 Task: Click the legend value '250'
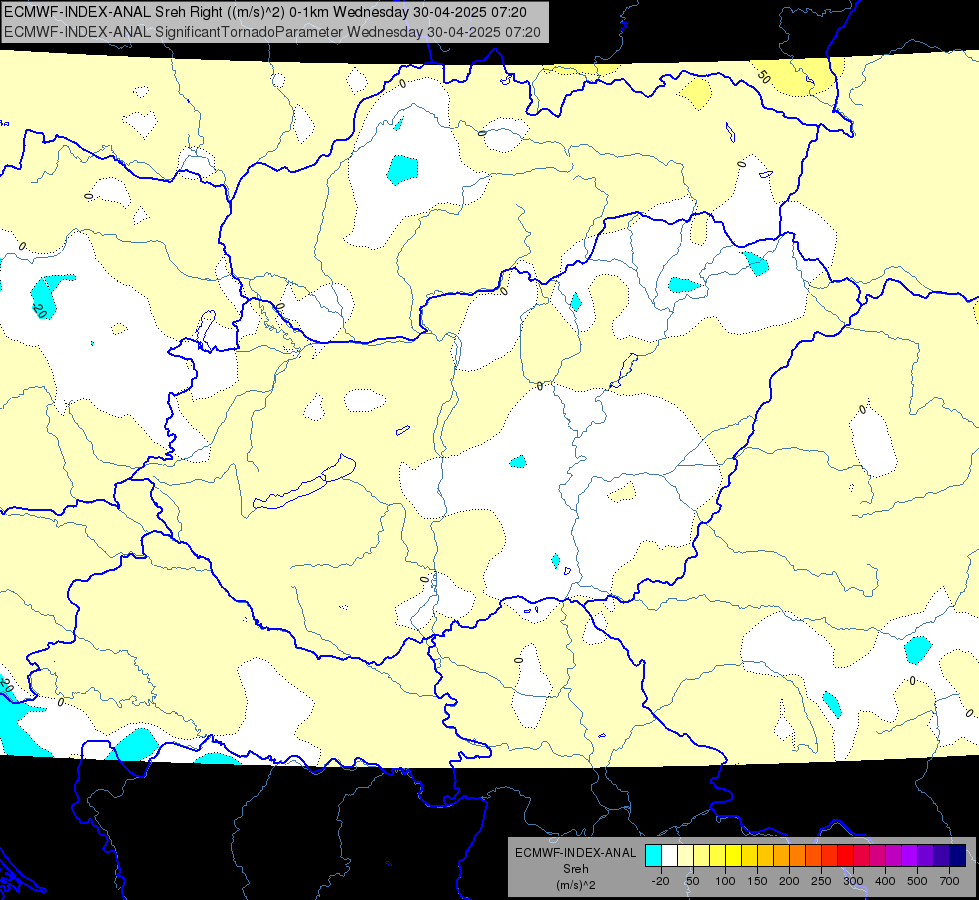821,881
